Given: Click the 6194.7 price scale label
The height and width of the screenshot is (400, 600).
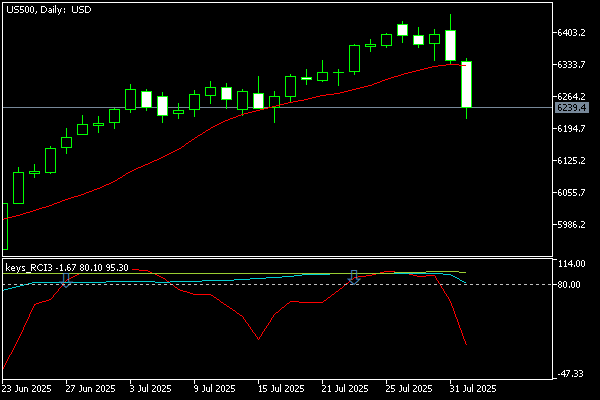Looking at the screenshot, I should pyautogui.click(x=571, y=129).
